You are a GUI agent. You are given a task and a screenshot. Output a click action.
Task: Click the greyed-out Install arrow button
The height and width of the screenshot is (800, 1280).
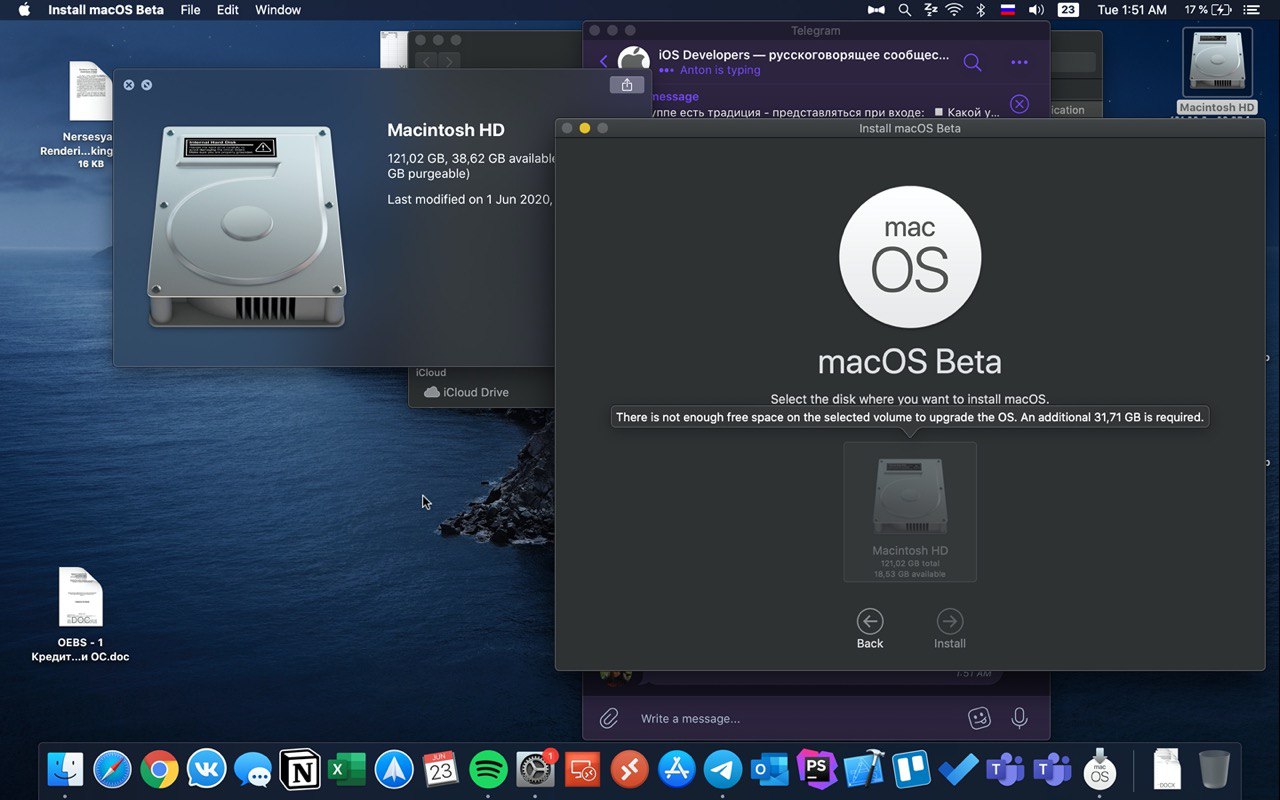tap(950, 621)
